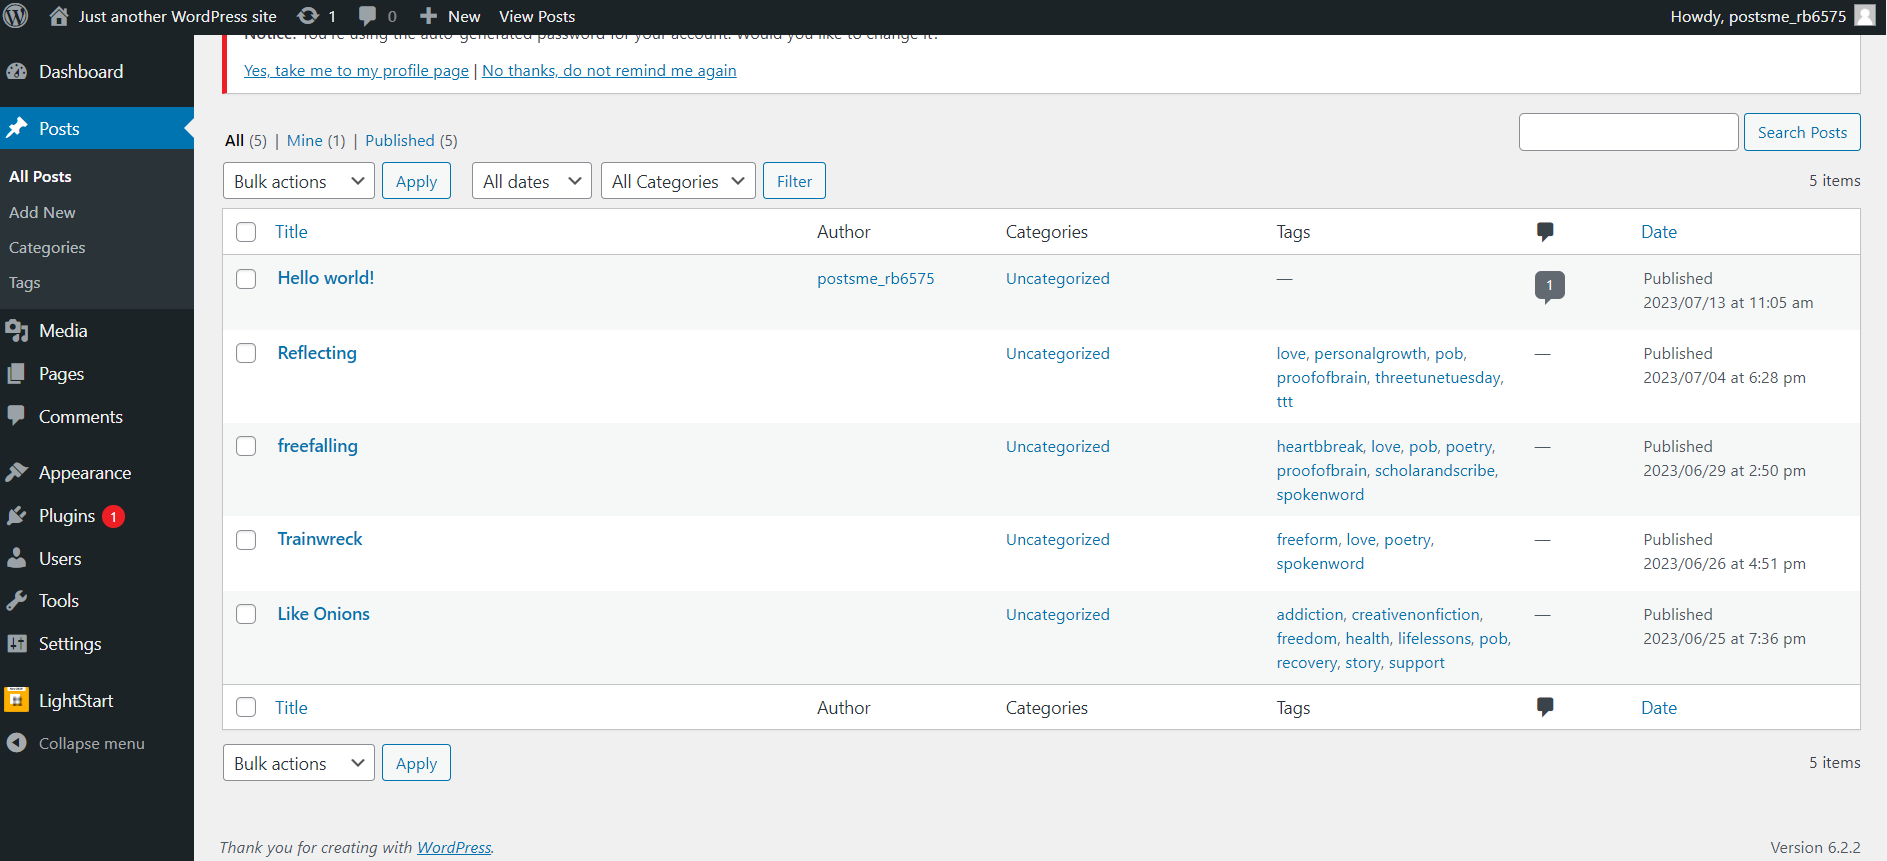The height and width of the screenshot is (861, 1887).
Task: Go to Add New in Posts submenu
Action: pyautogui.click(x=42, y=212)
